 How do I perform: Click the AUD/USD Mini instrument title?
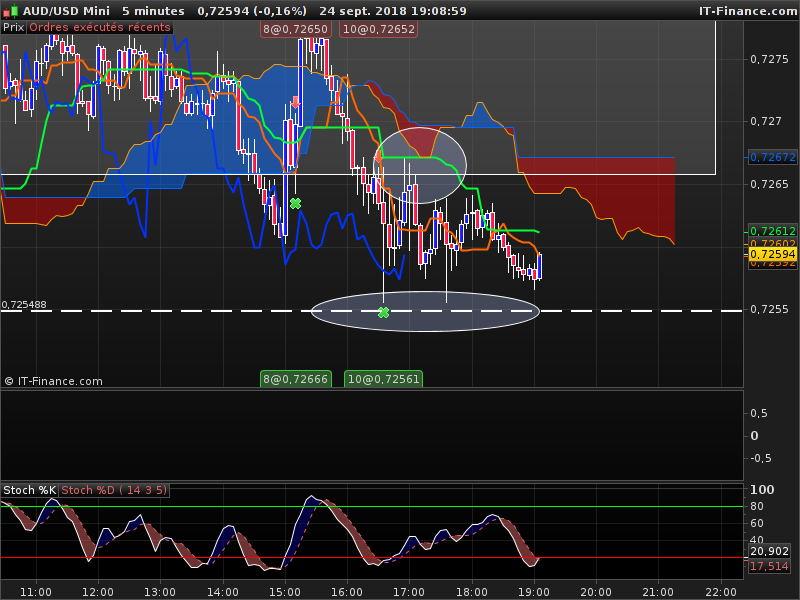click(66, 11)
